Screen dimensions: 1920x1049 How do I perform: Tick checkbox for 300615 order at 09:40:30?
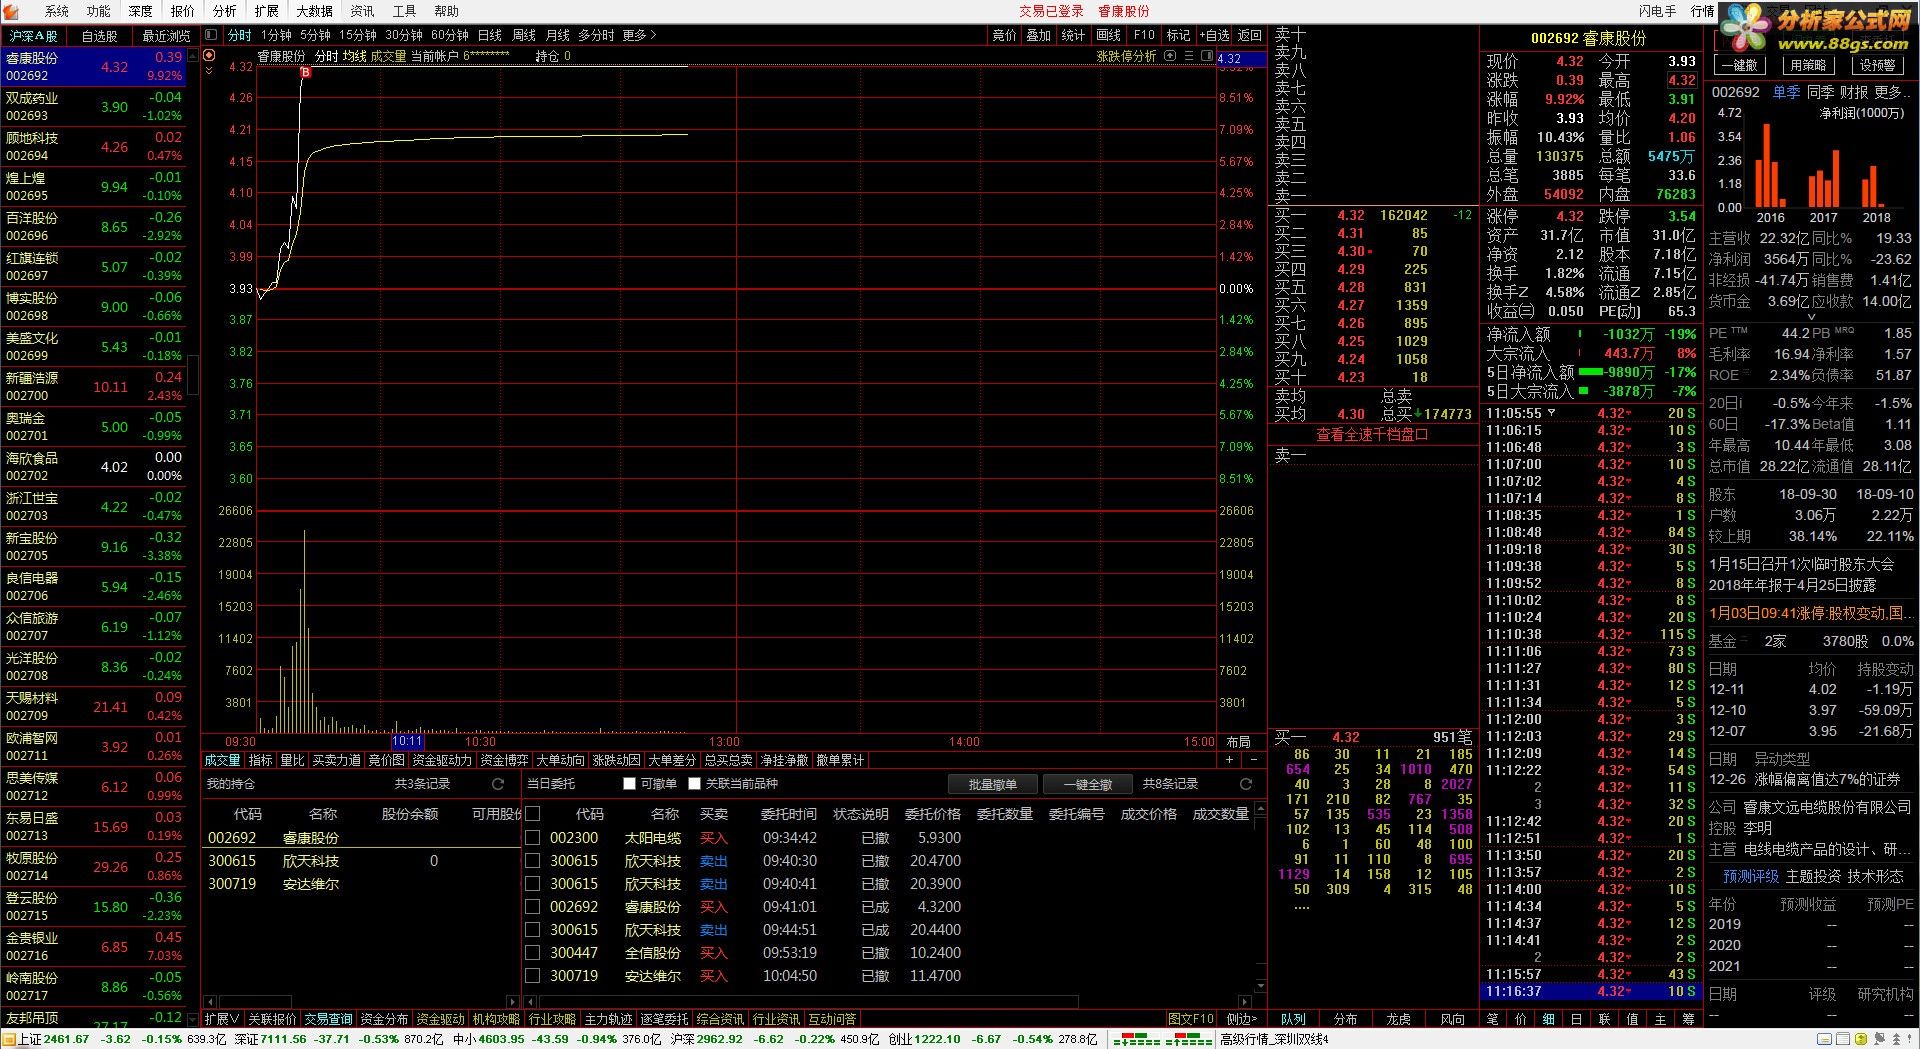coord(533,861)
